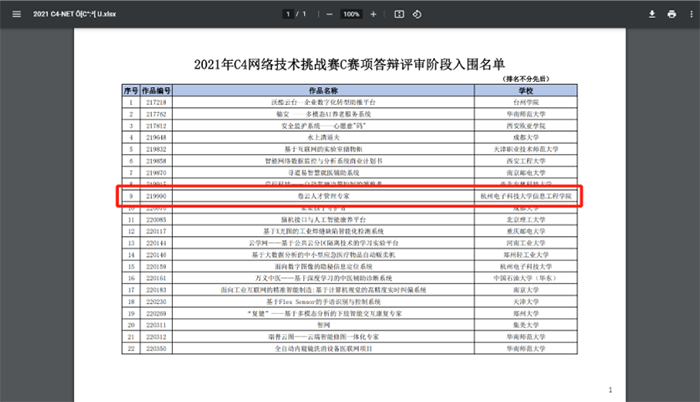Click school cell '集美大学'
Image resolution: width=700 pixels, height=402 pixels.
(x=526, y=325)
